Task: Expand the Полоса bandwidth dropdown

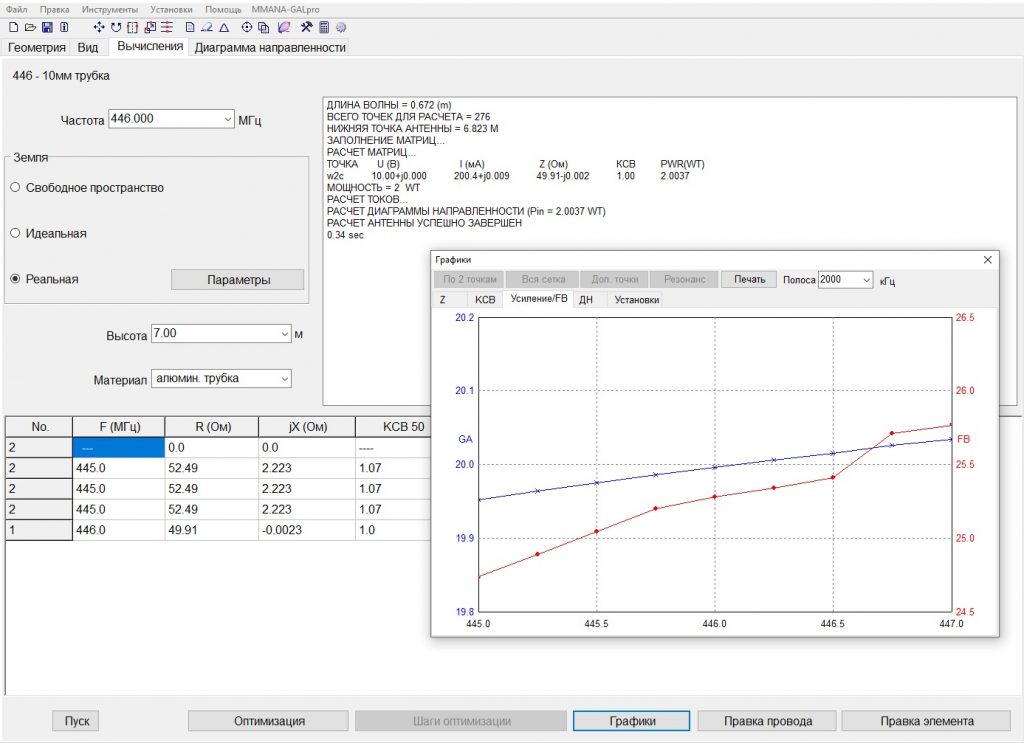Action: [866, 280]
